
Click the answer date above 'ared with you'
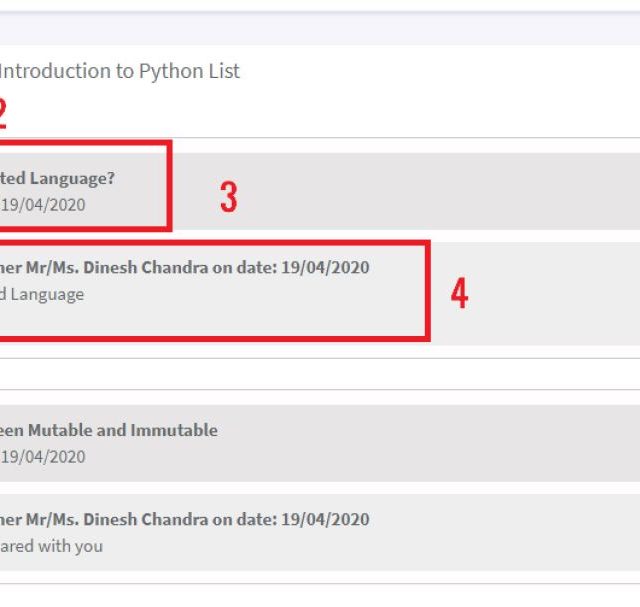pos(325,519)
